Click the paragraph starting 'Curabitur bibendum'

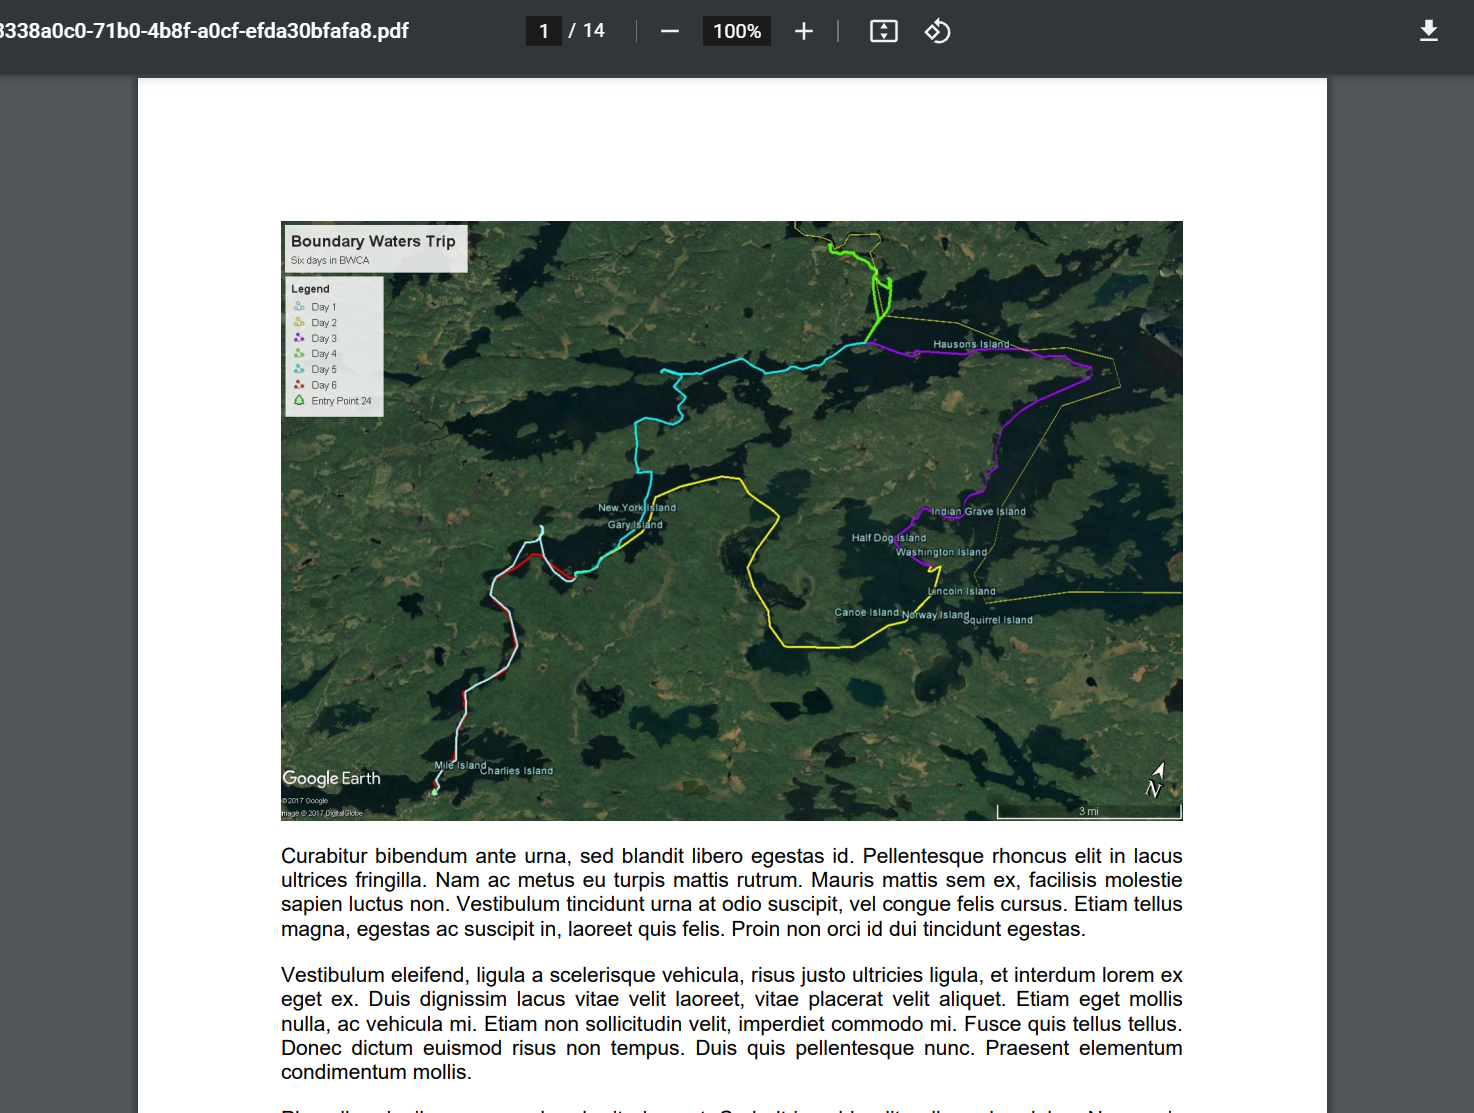click(x=732, y=892)
